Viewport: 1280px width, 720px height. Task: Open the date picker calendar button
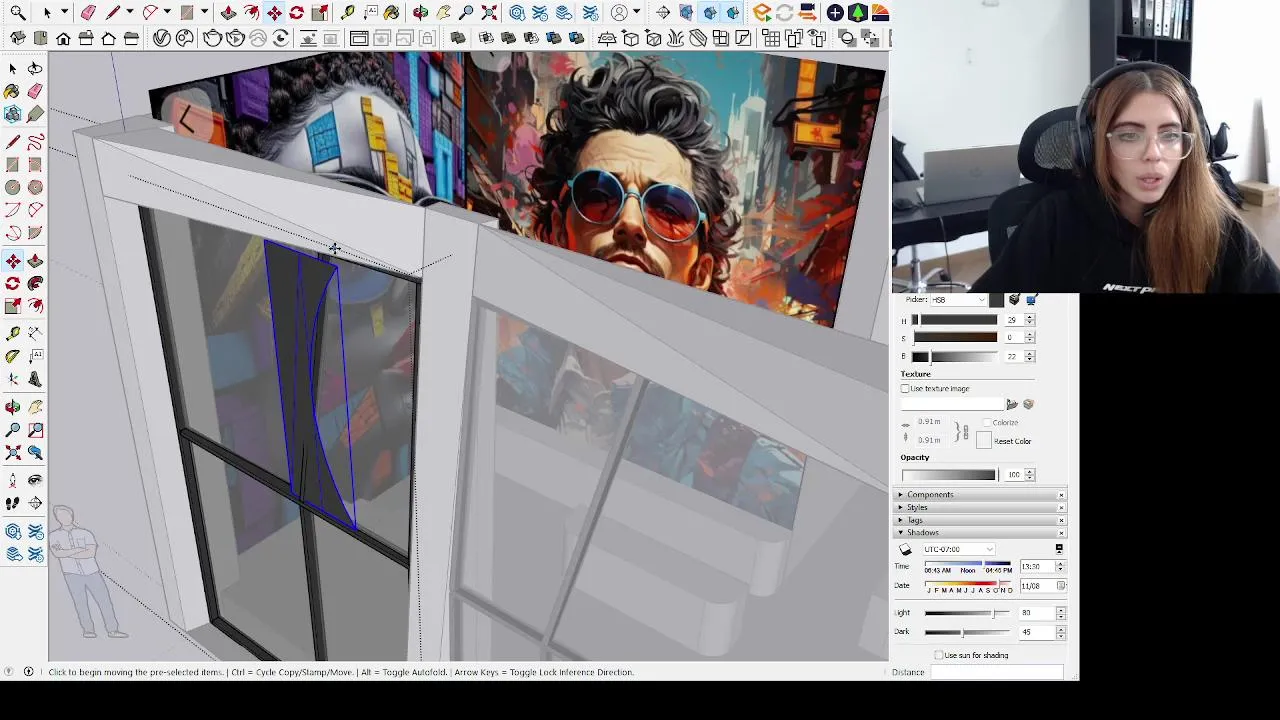point(1061,586)
